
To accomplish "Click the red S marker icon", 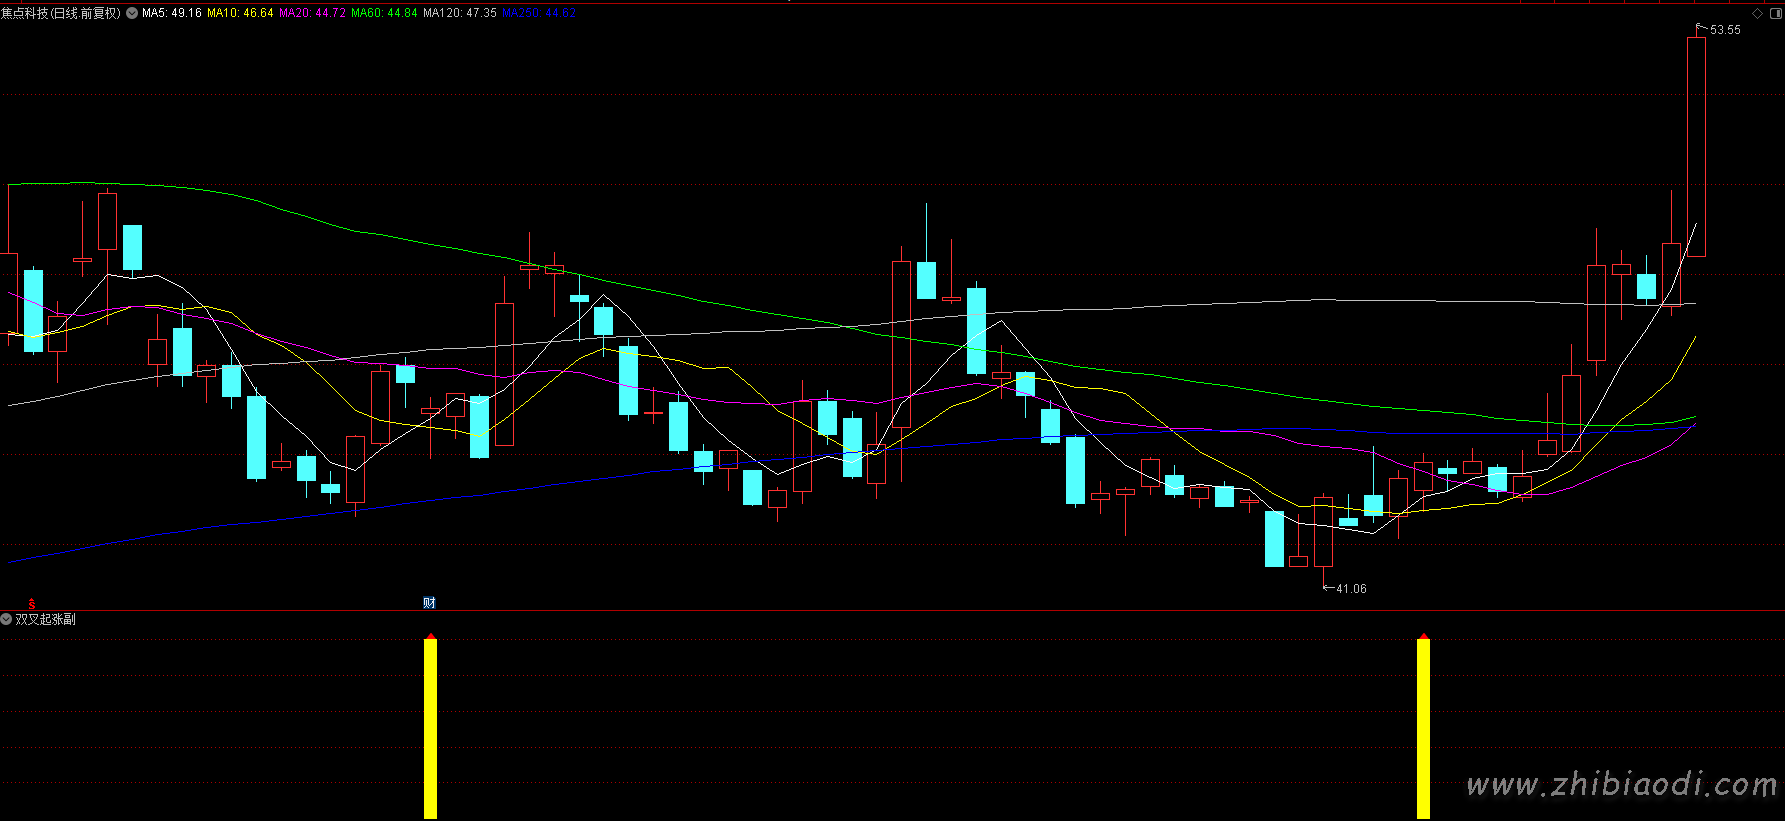I will coord(32,604).
